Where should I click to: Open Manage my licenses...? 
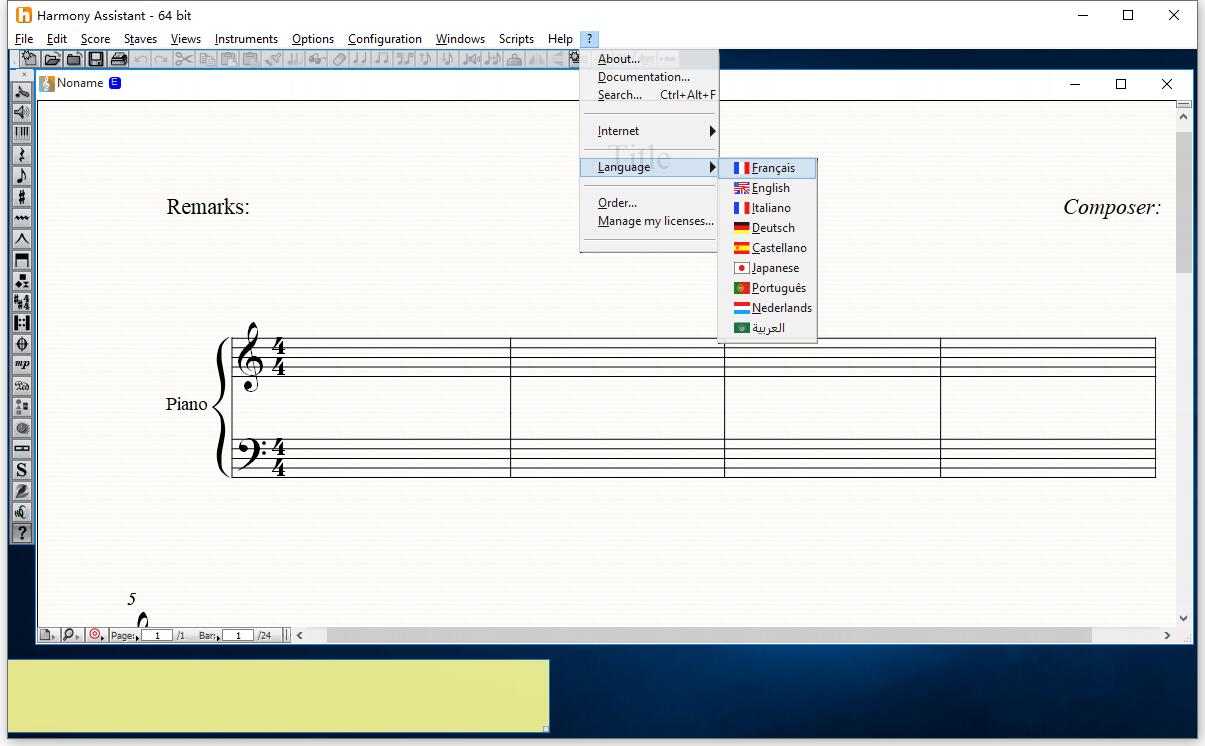tap(649, 221)
